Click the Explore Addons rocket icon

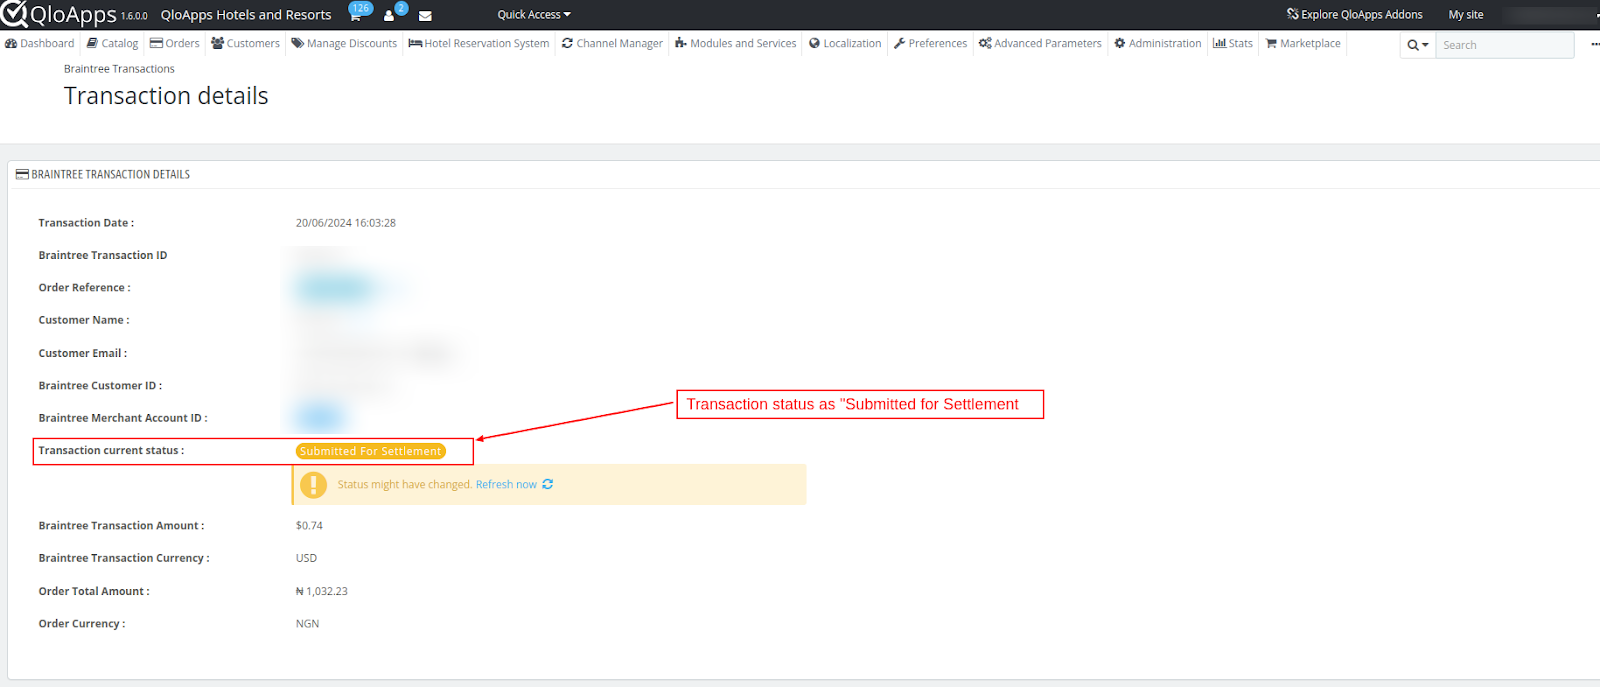[1293, 15]
